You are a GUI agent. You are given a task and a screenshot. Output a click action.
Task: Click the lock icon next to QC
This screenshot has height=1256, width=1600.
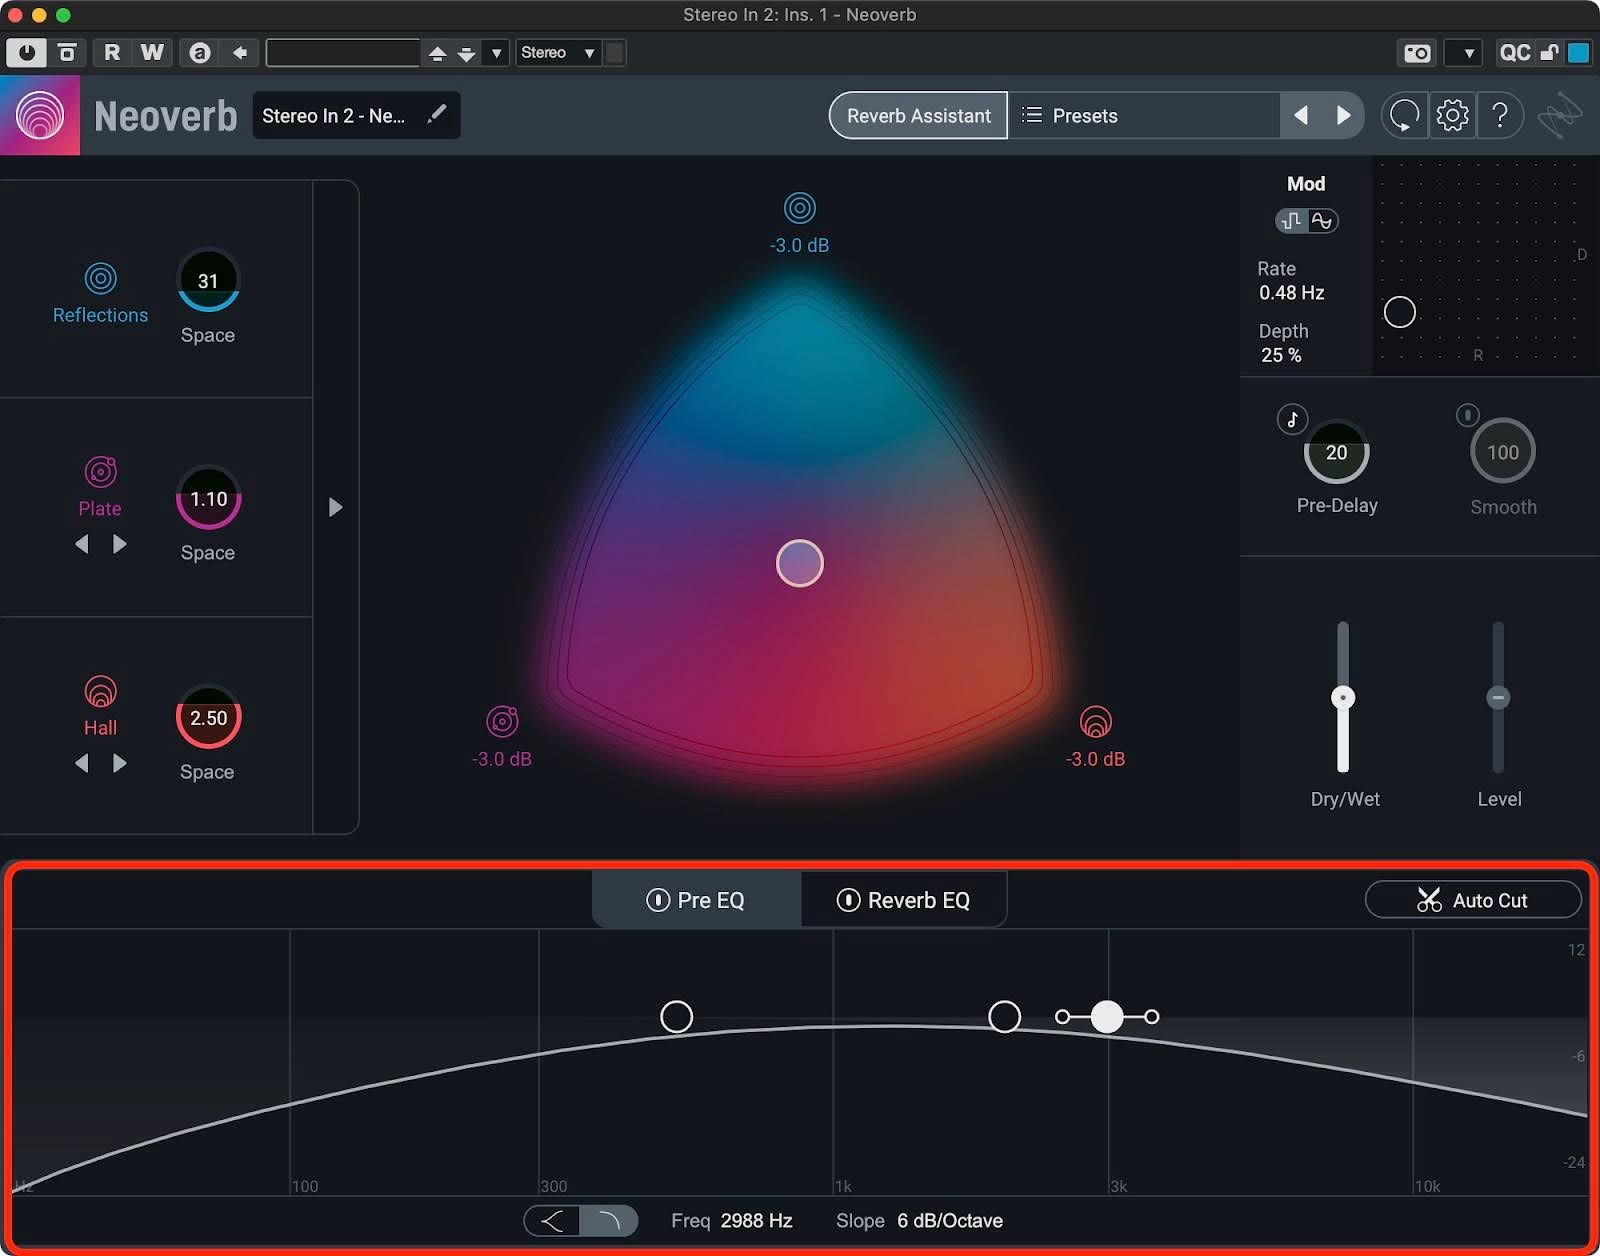point(1549,53)
